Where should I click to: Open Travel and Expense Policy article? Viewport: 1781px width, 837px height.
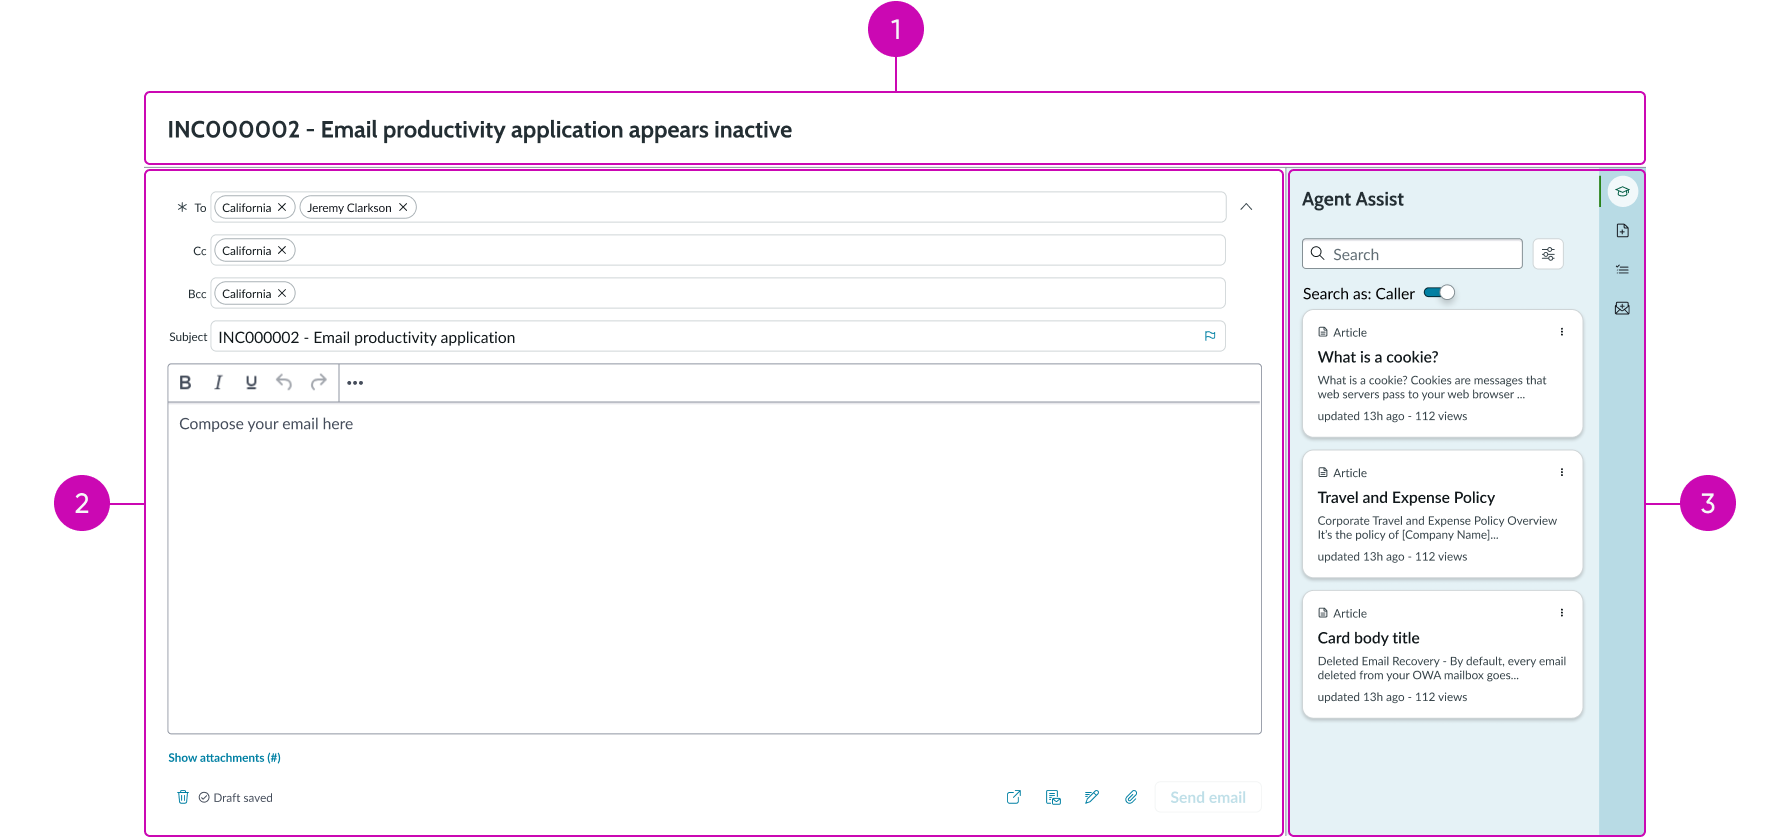tap(1442, 514)
